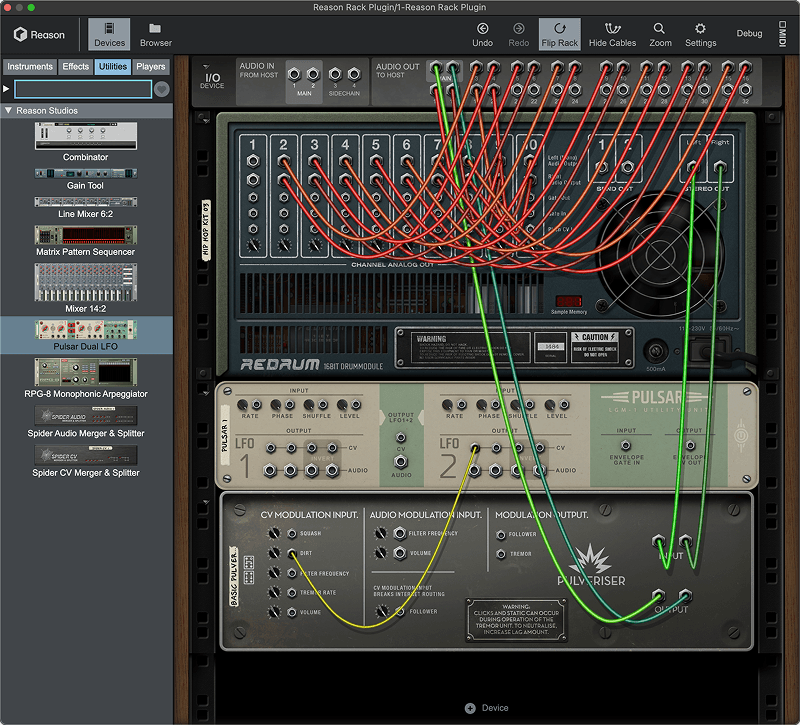The width and height of the screenshot is (800, 725).
Task: Toggle the Flip Rack button
Action: [560, 34]
